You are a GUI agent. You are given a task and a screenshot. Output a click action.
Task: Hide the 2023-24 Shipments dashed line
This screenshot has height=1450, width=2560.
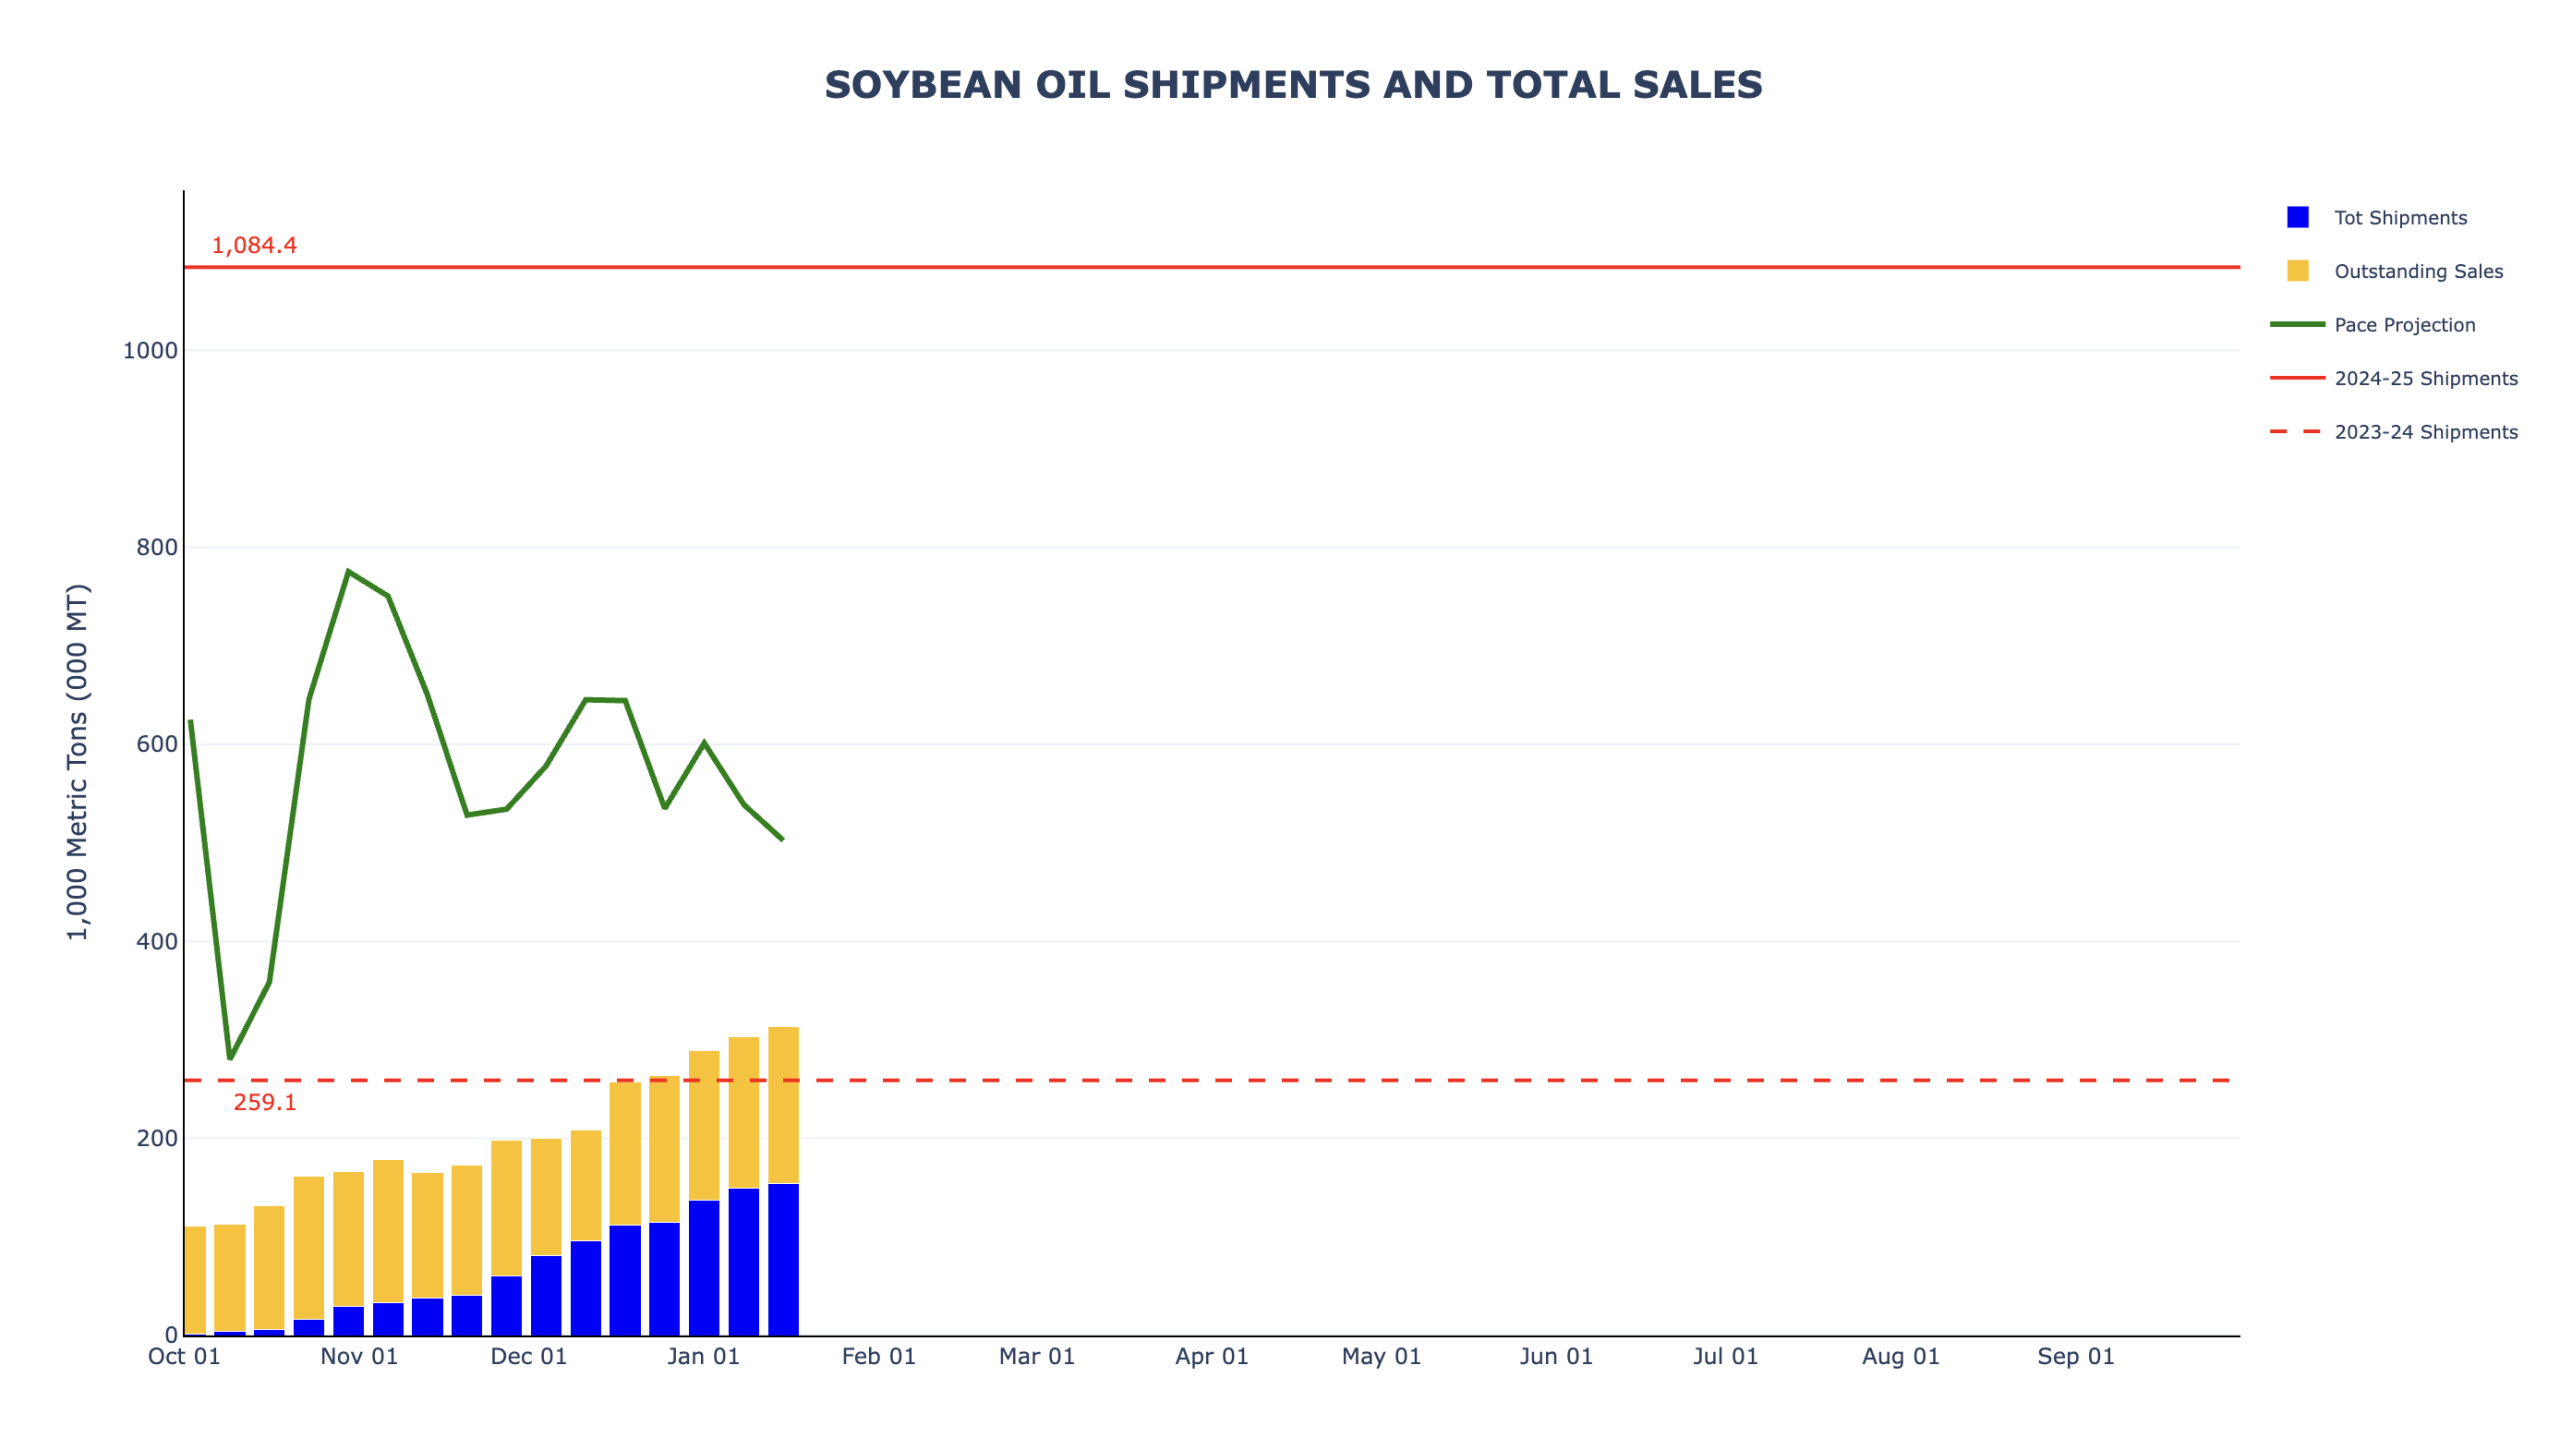point(2424,432)
